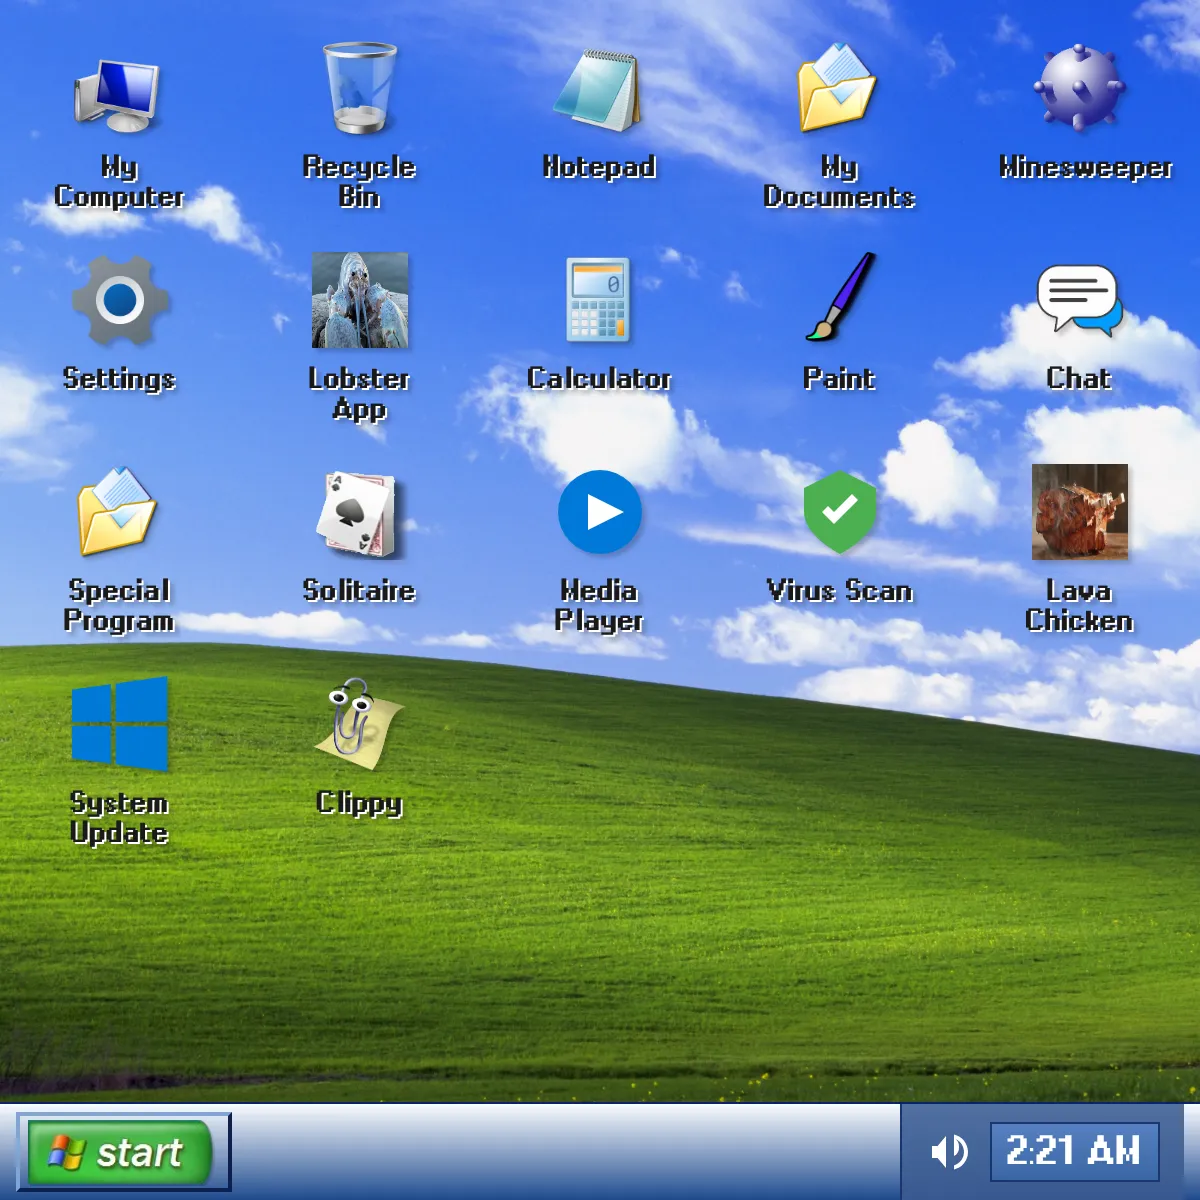Click the Start button on taskbar

point(122,1152)
